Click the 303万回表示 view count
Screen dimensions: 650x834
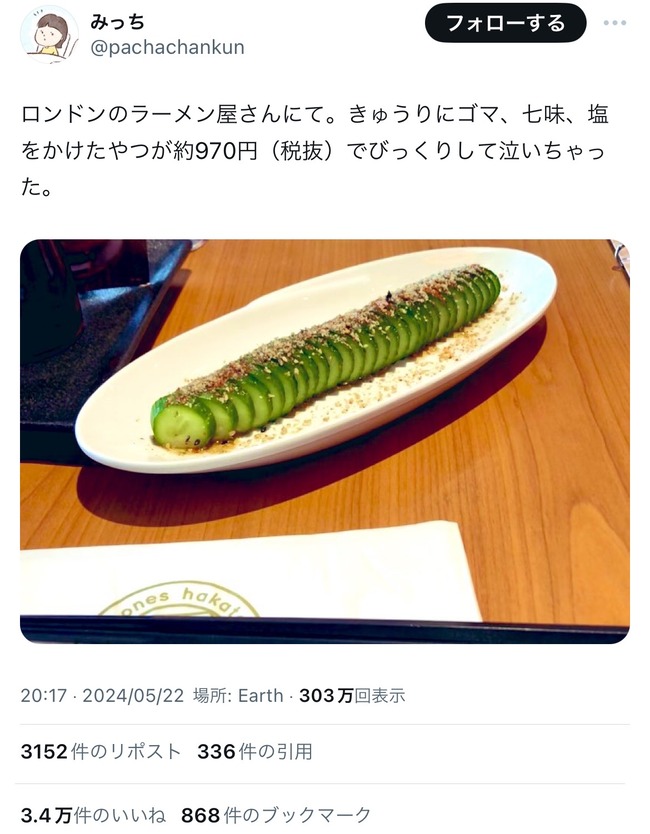click(x=352, y=696)
